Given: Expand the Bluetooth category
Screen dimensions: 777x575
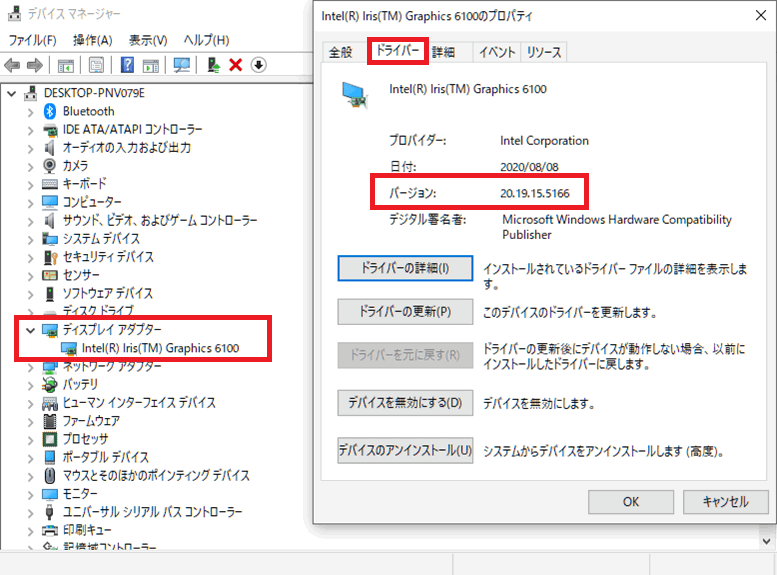Looking at the screenshot, I should (x=31, y=113).
